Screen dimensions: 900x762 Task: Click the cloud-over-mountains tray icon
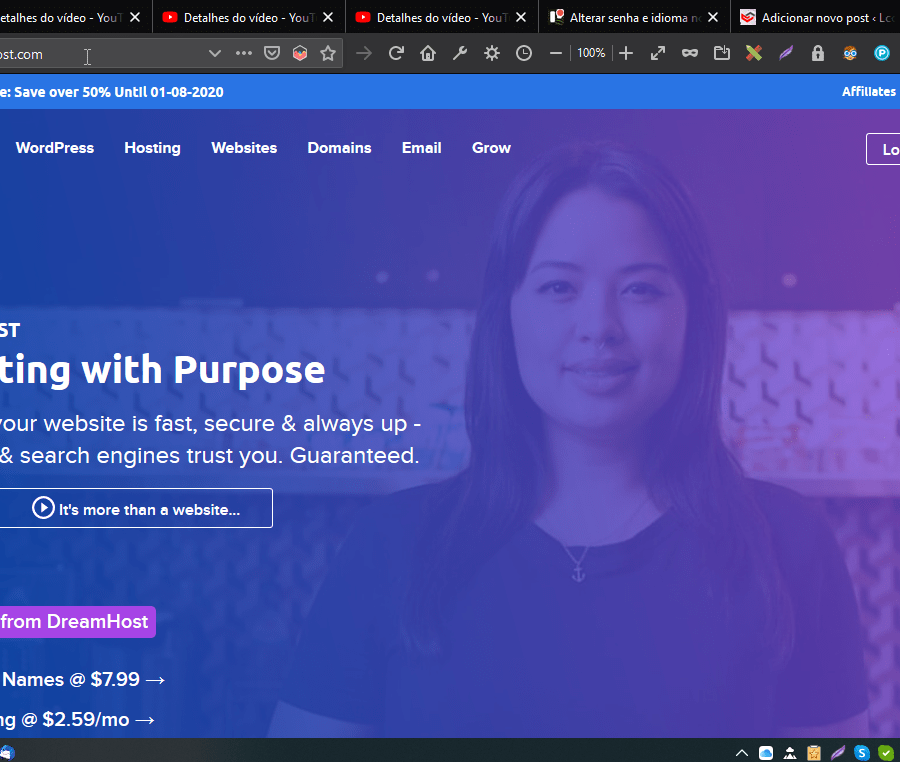[x=790, y=752]
